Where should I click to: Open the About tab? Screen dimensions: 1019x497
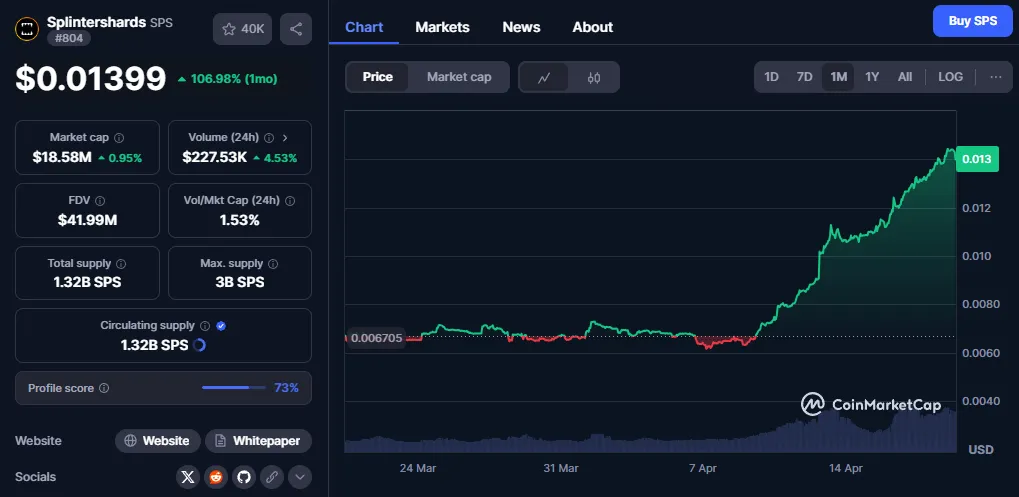coord(593,27)
